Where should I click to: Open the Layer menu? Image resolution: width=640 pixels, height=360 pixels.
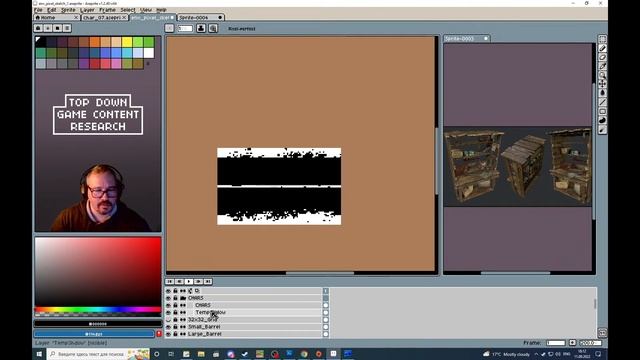coord(87,10)
